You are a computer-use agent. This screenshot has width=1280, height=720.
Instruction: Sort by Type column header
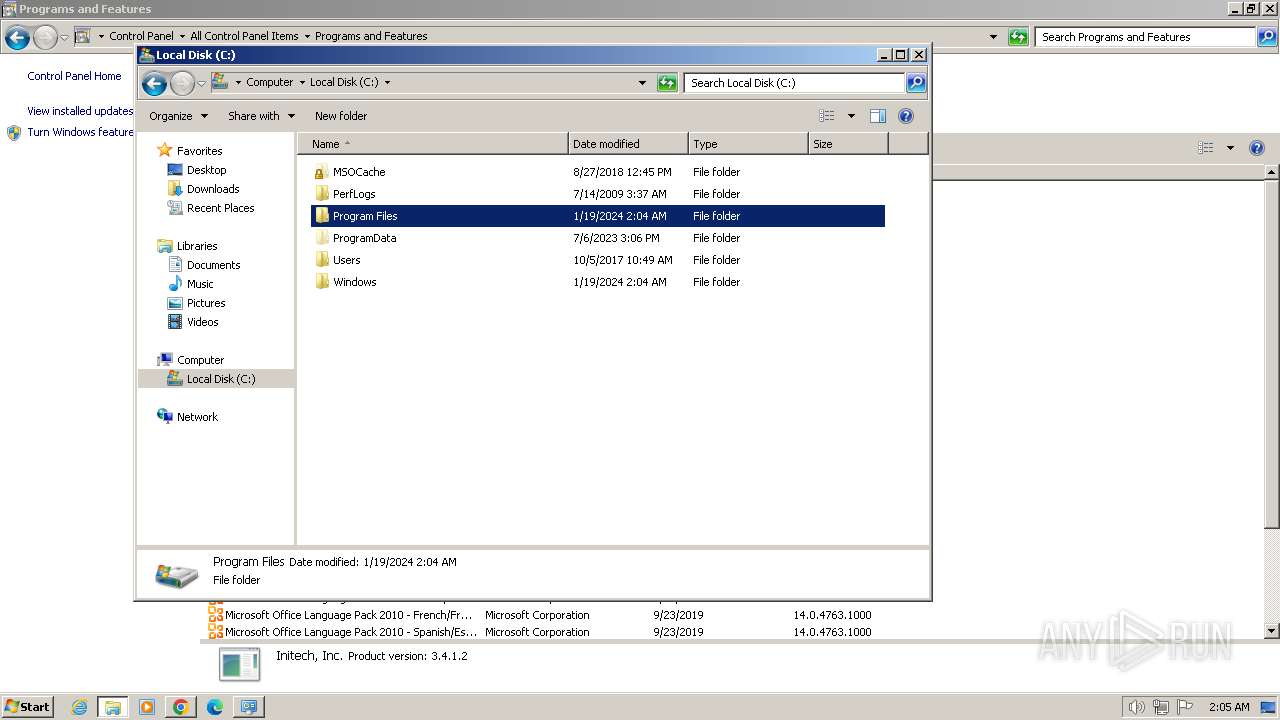[748, 144]
